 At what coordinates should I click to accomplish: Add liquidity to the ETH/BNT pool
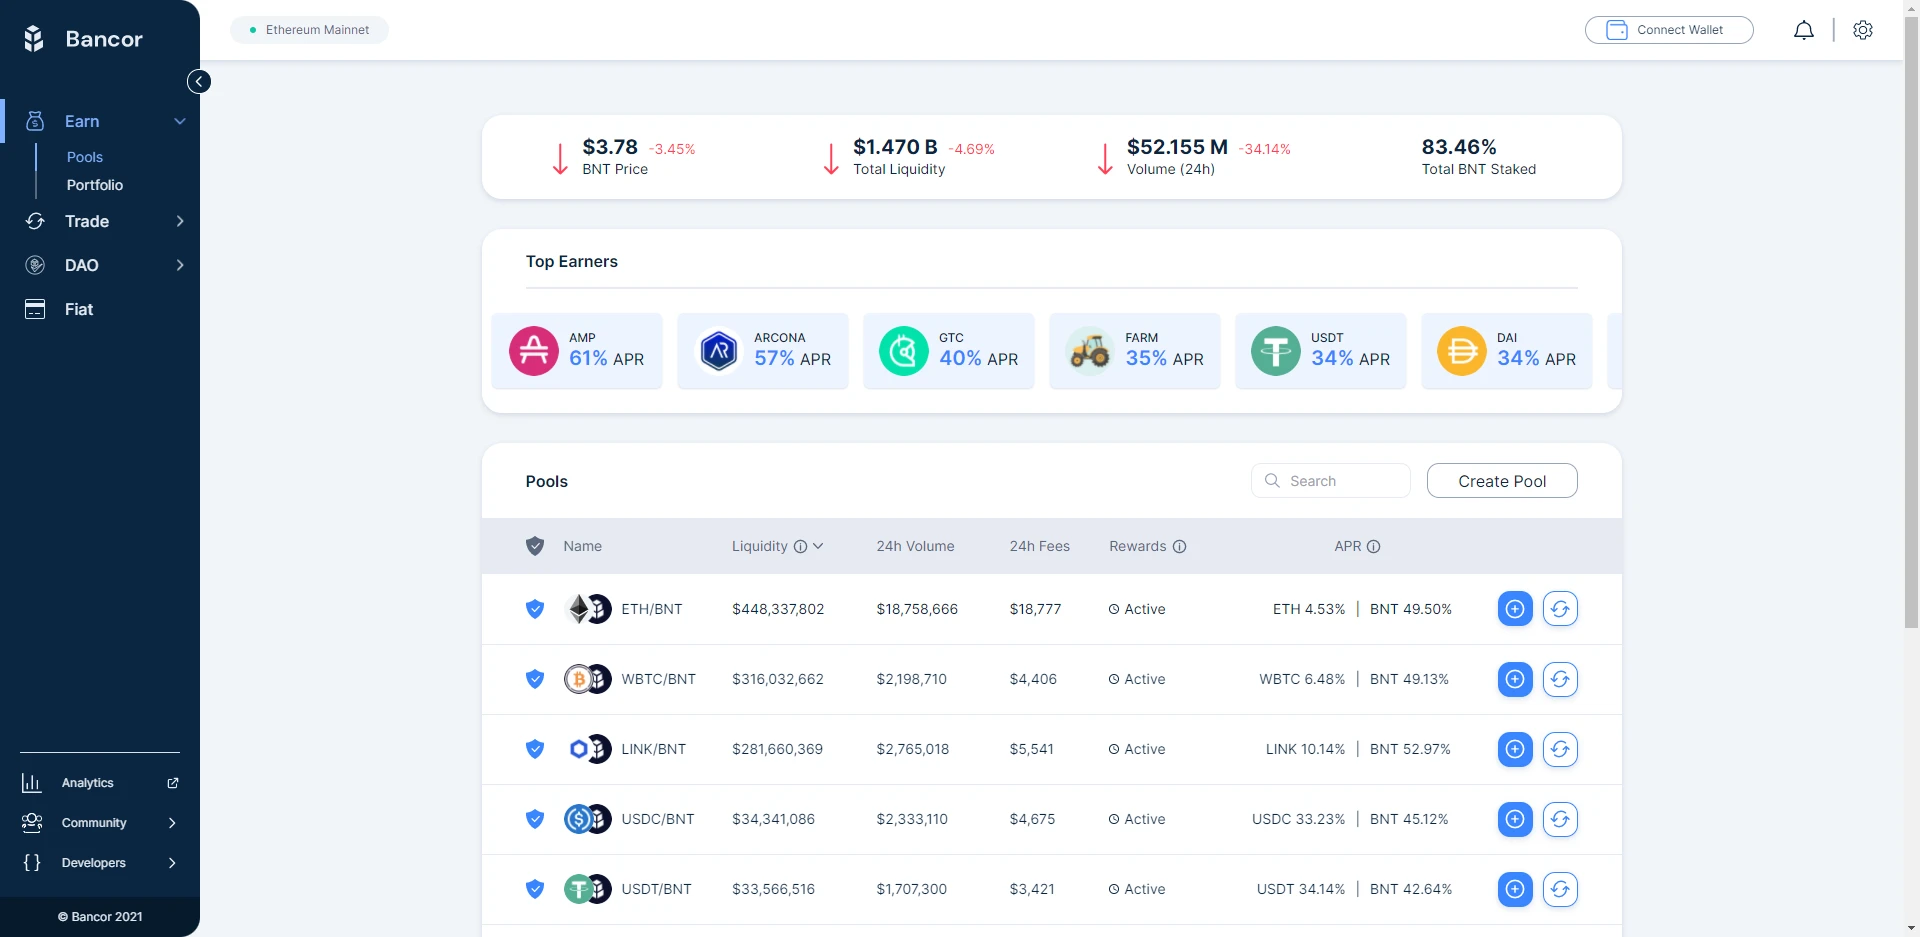coord(1515,609)
